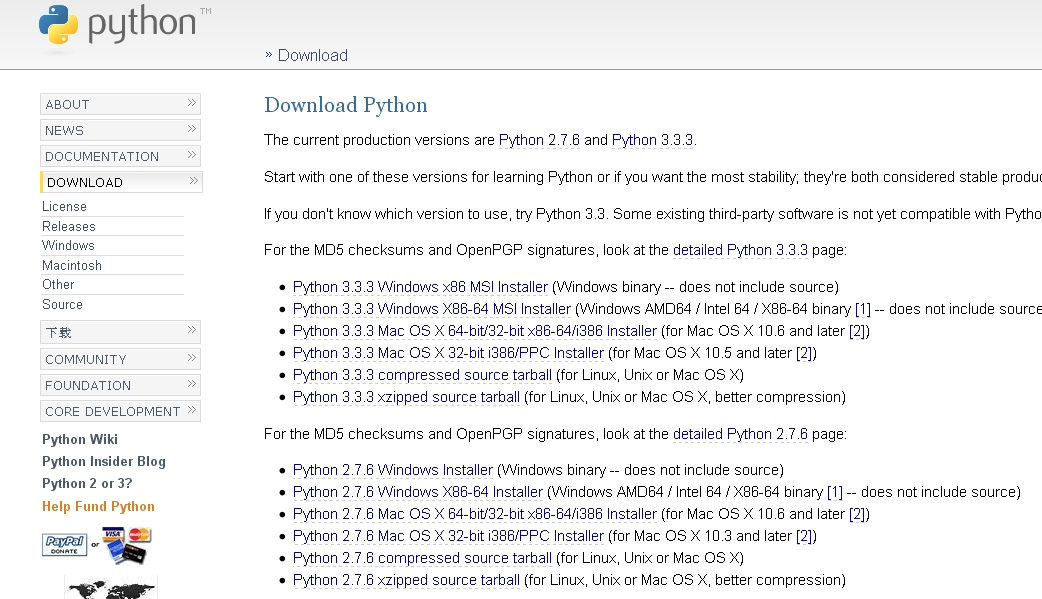Download Python 2.7.6 compressed source tarball
Image resolution: width=1042 pixels, height=599 pixels.
pos(422,558)
